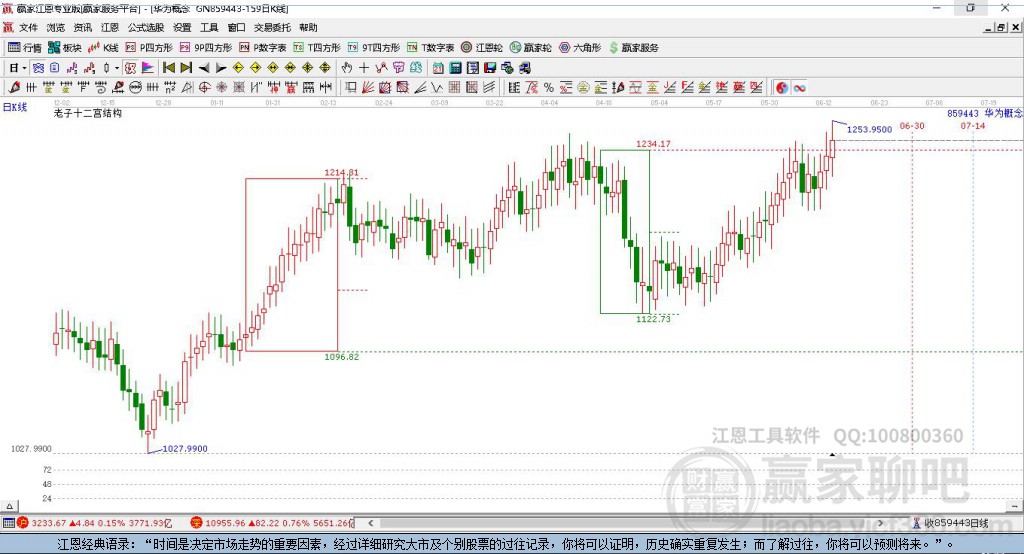Select the hand pan tool
Image resolution: width=1024 pixels, height=554 pixels.
(x=347, y=68)
